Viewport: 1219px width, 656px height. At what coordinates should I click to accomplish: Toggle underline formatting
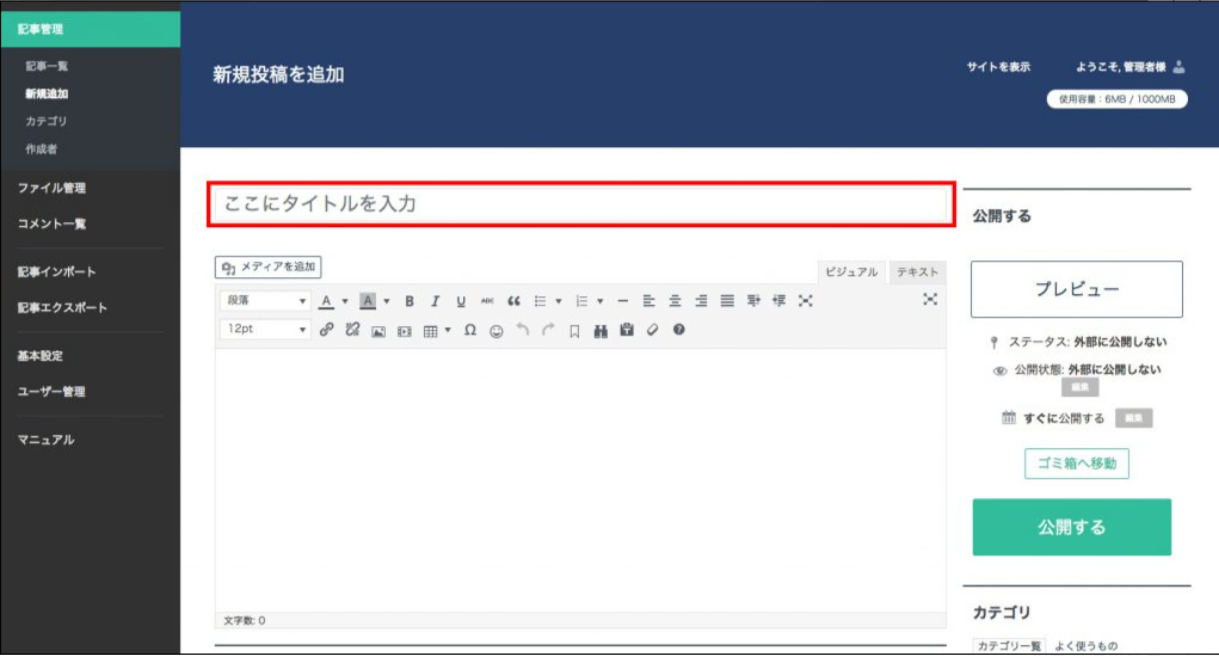[461, 301]
